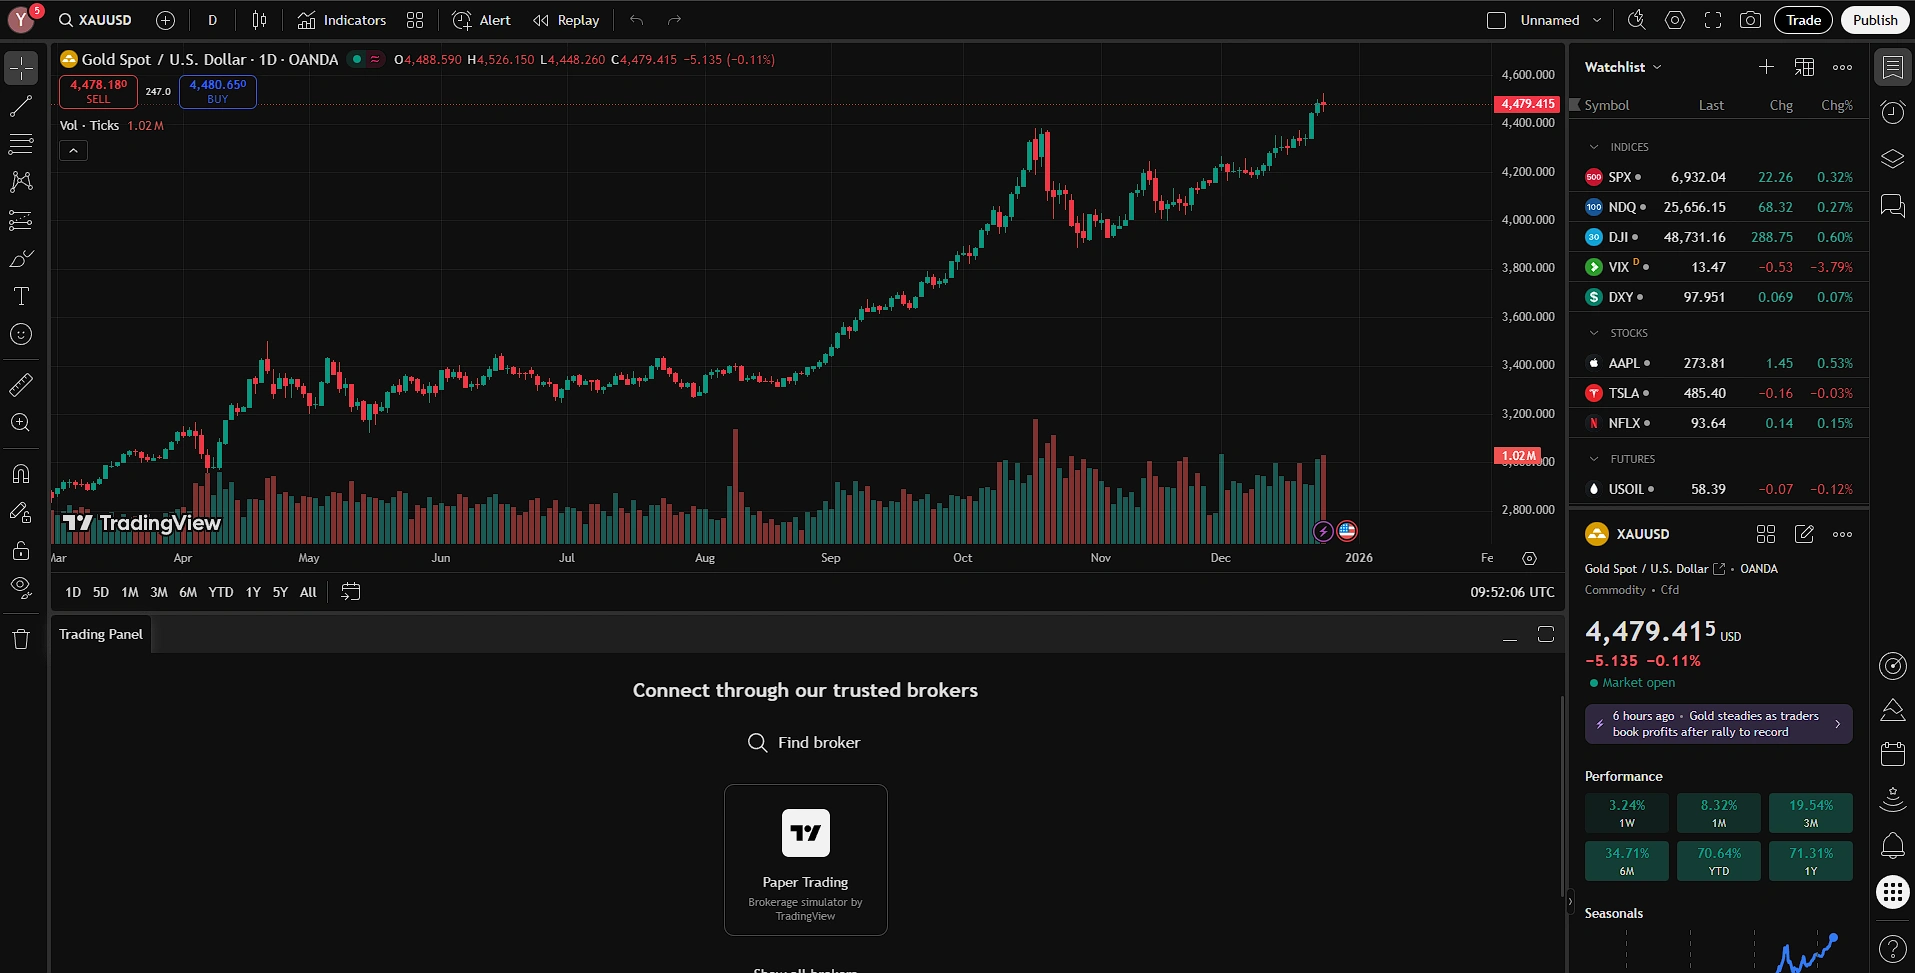Toggle stay in drawing mode
This screenshot has width=1915, height=973.
[x=21, y=512]
